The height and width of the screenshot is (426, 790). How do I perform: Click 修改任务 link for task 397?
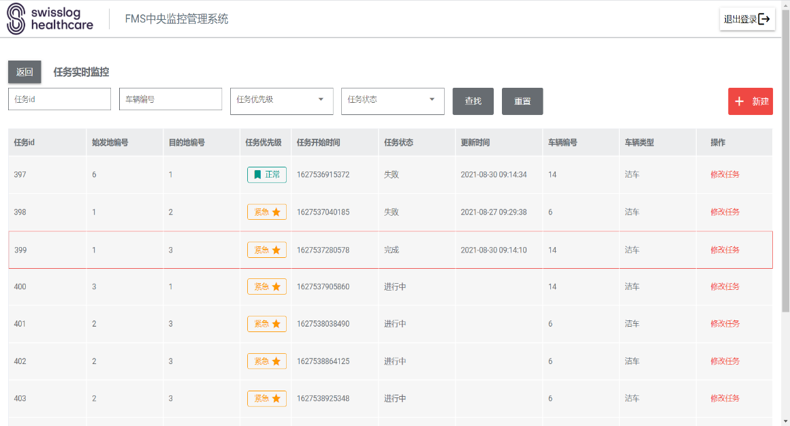[x=725, y=175]
